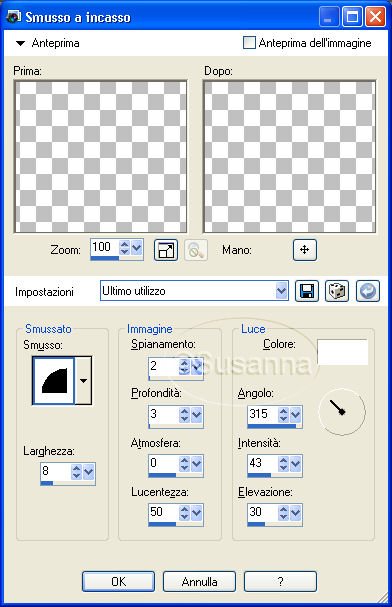Click the Mano pan navigation icon
The width and height of the screenshot is (392, 607).
[305, 250]
